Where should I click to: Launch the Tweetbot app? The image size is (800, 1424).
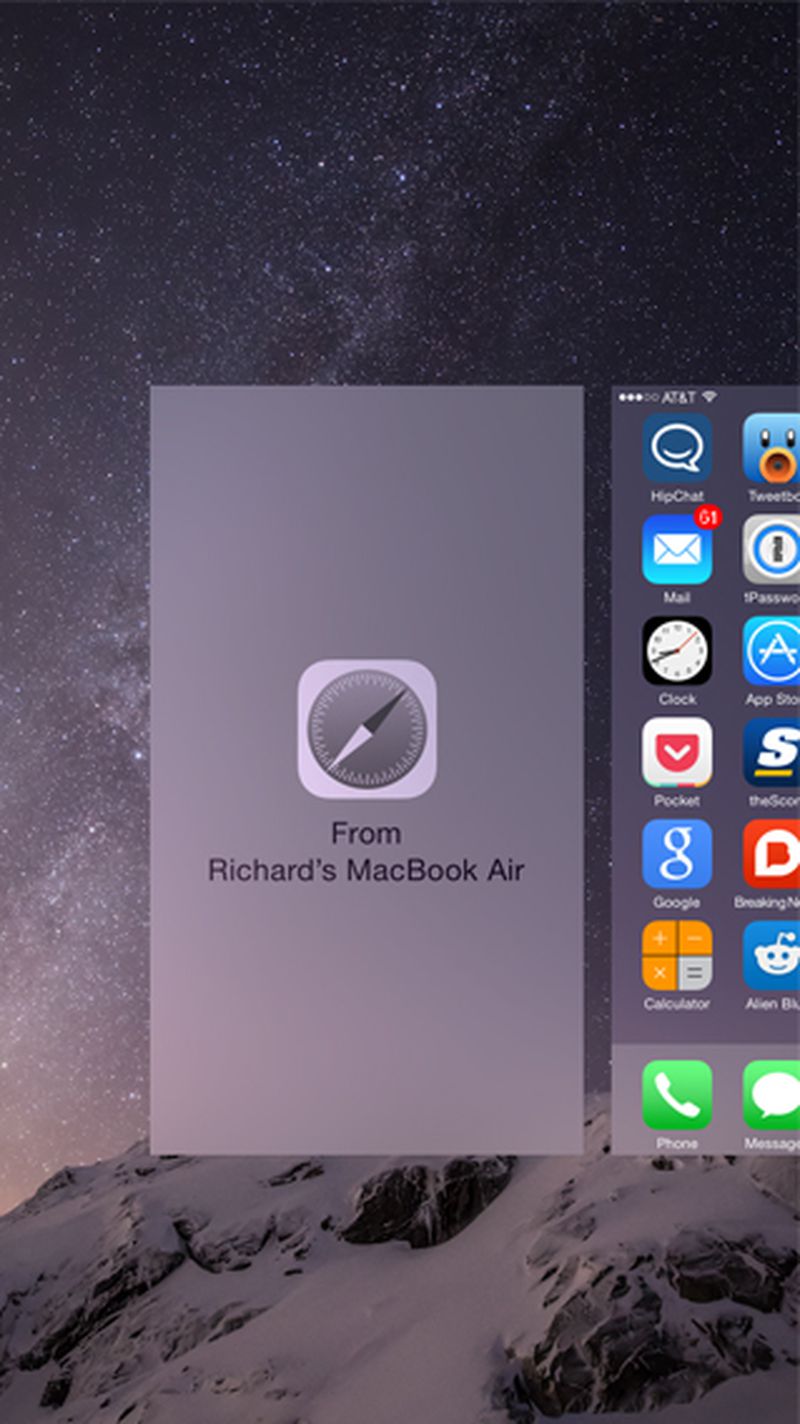coord(772,448)
